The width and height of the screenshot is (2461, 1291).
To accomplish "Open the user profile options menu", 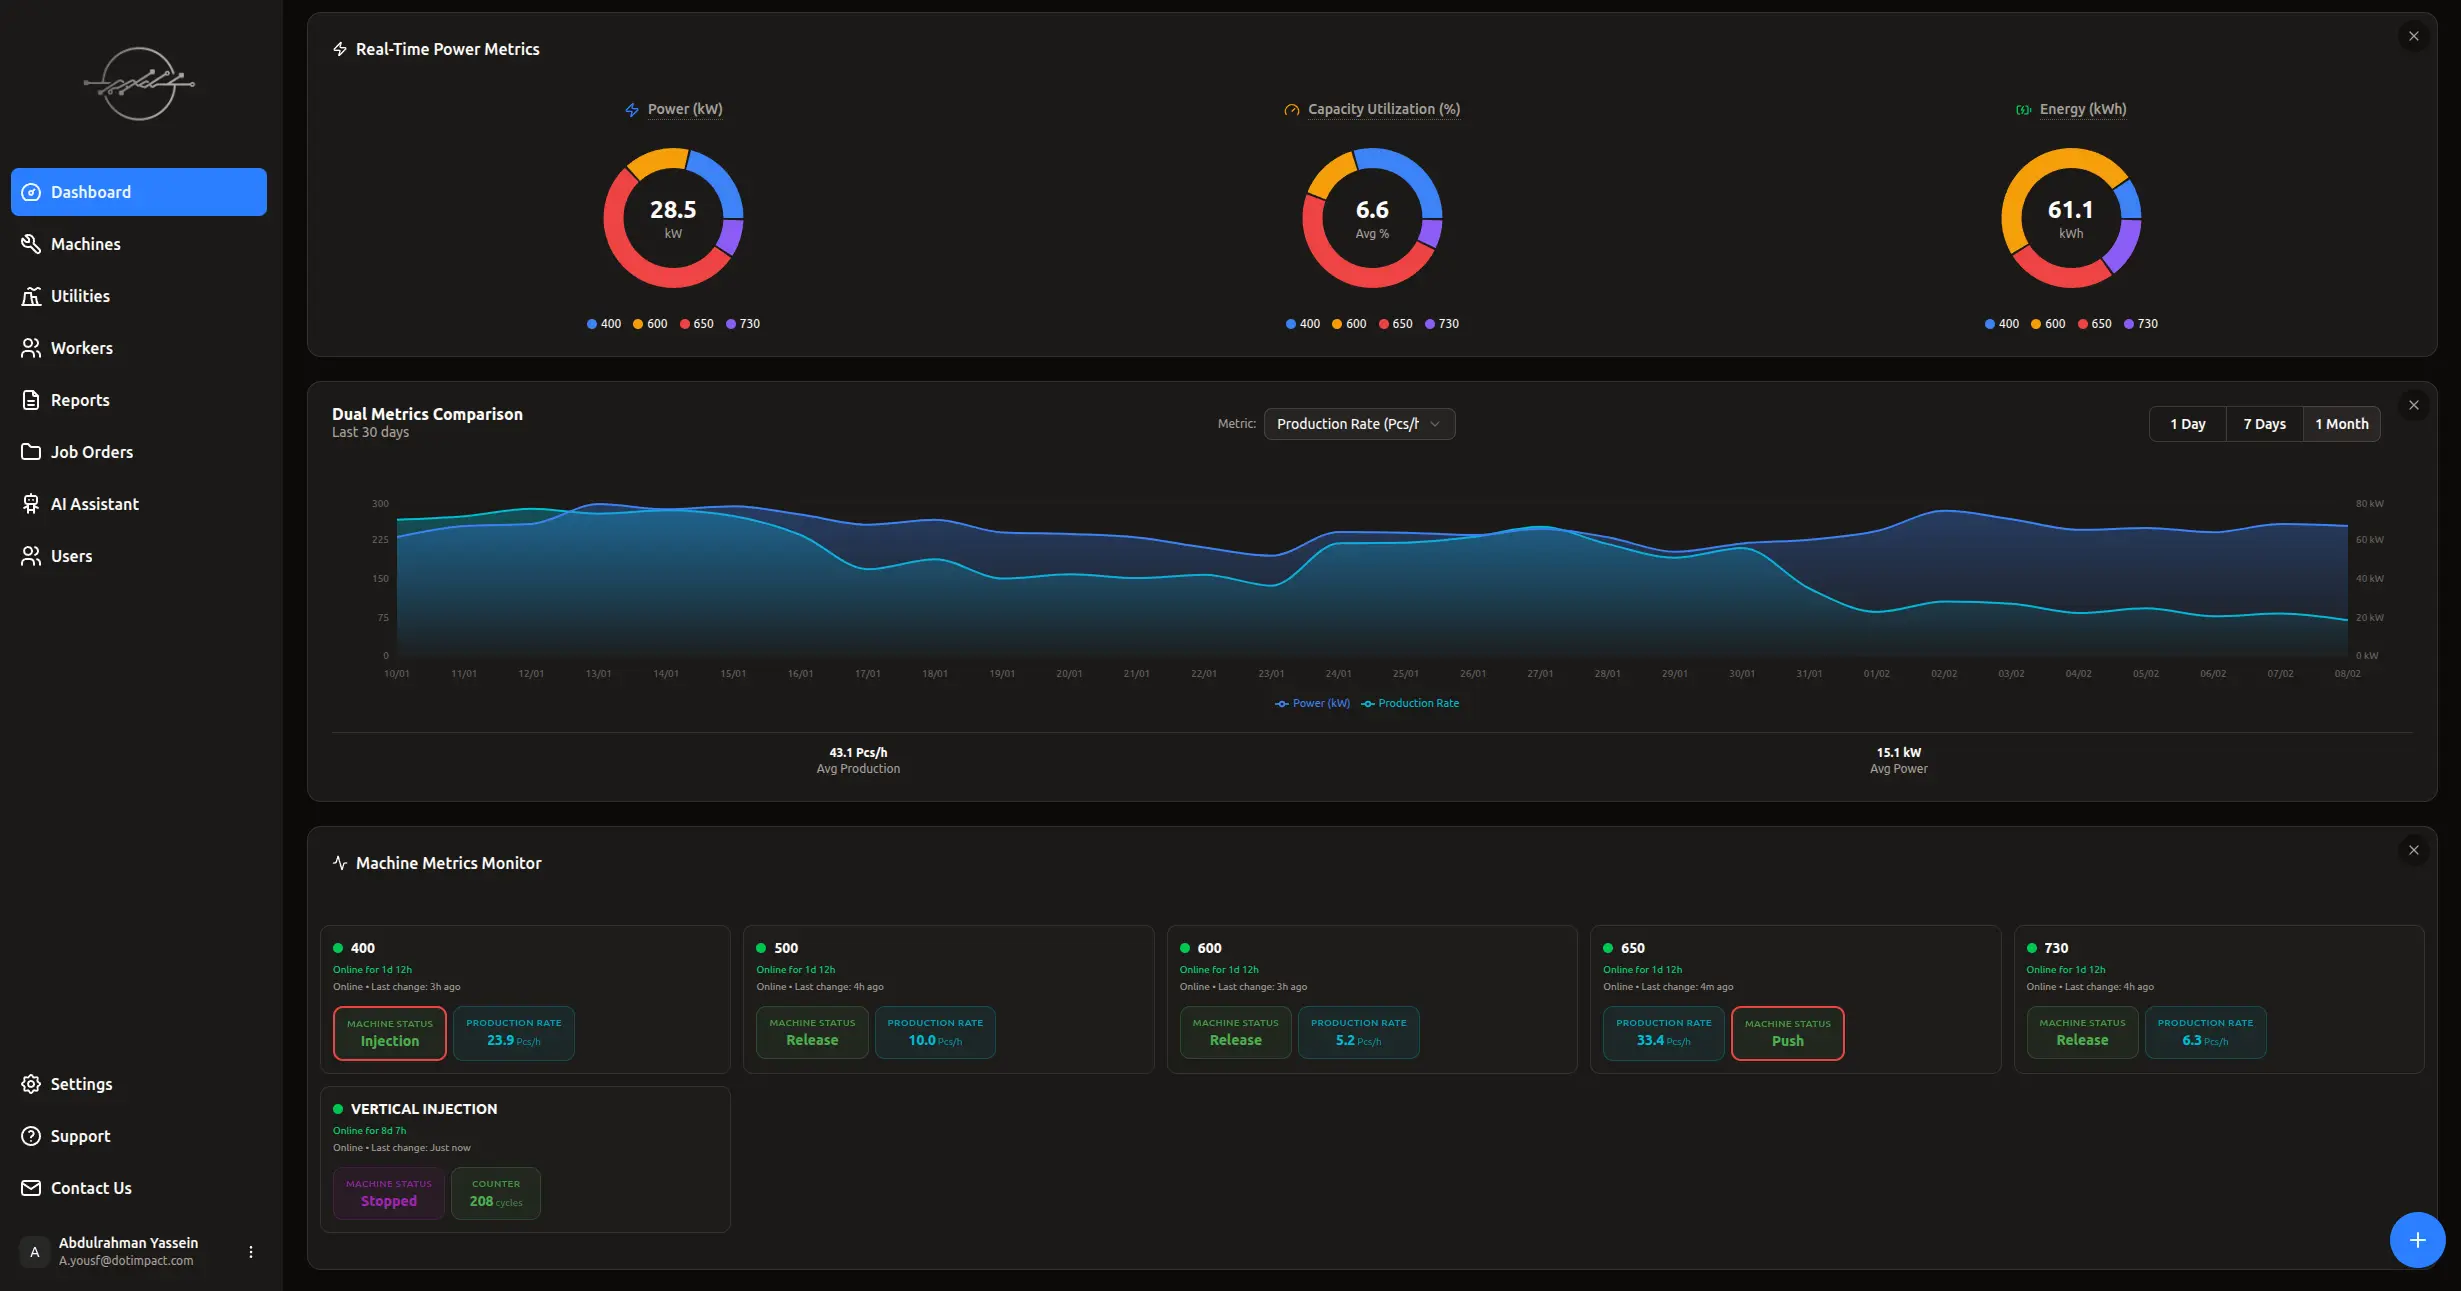I will coord(250,1251).
